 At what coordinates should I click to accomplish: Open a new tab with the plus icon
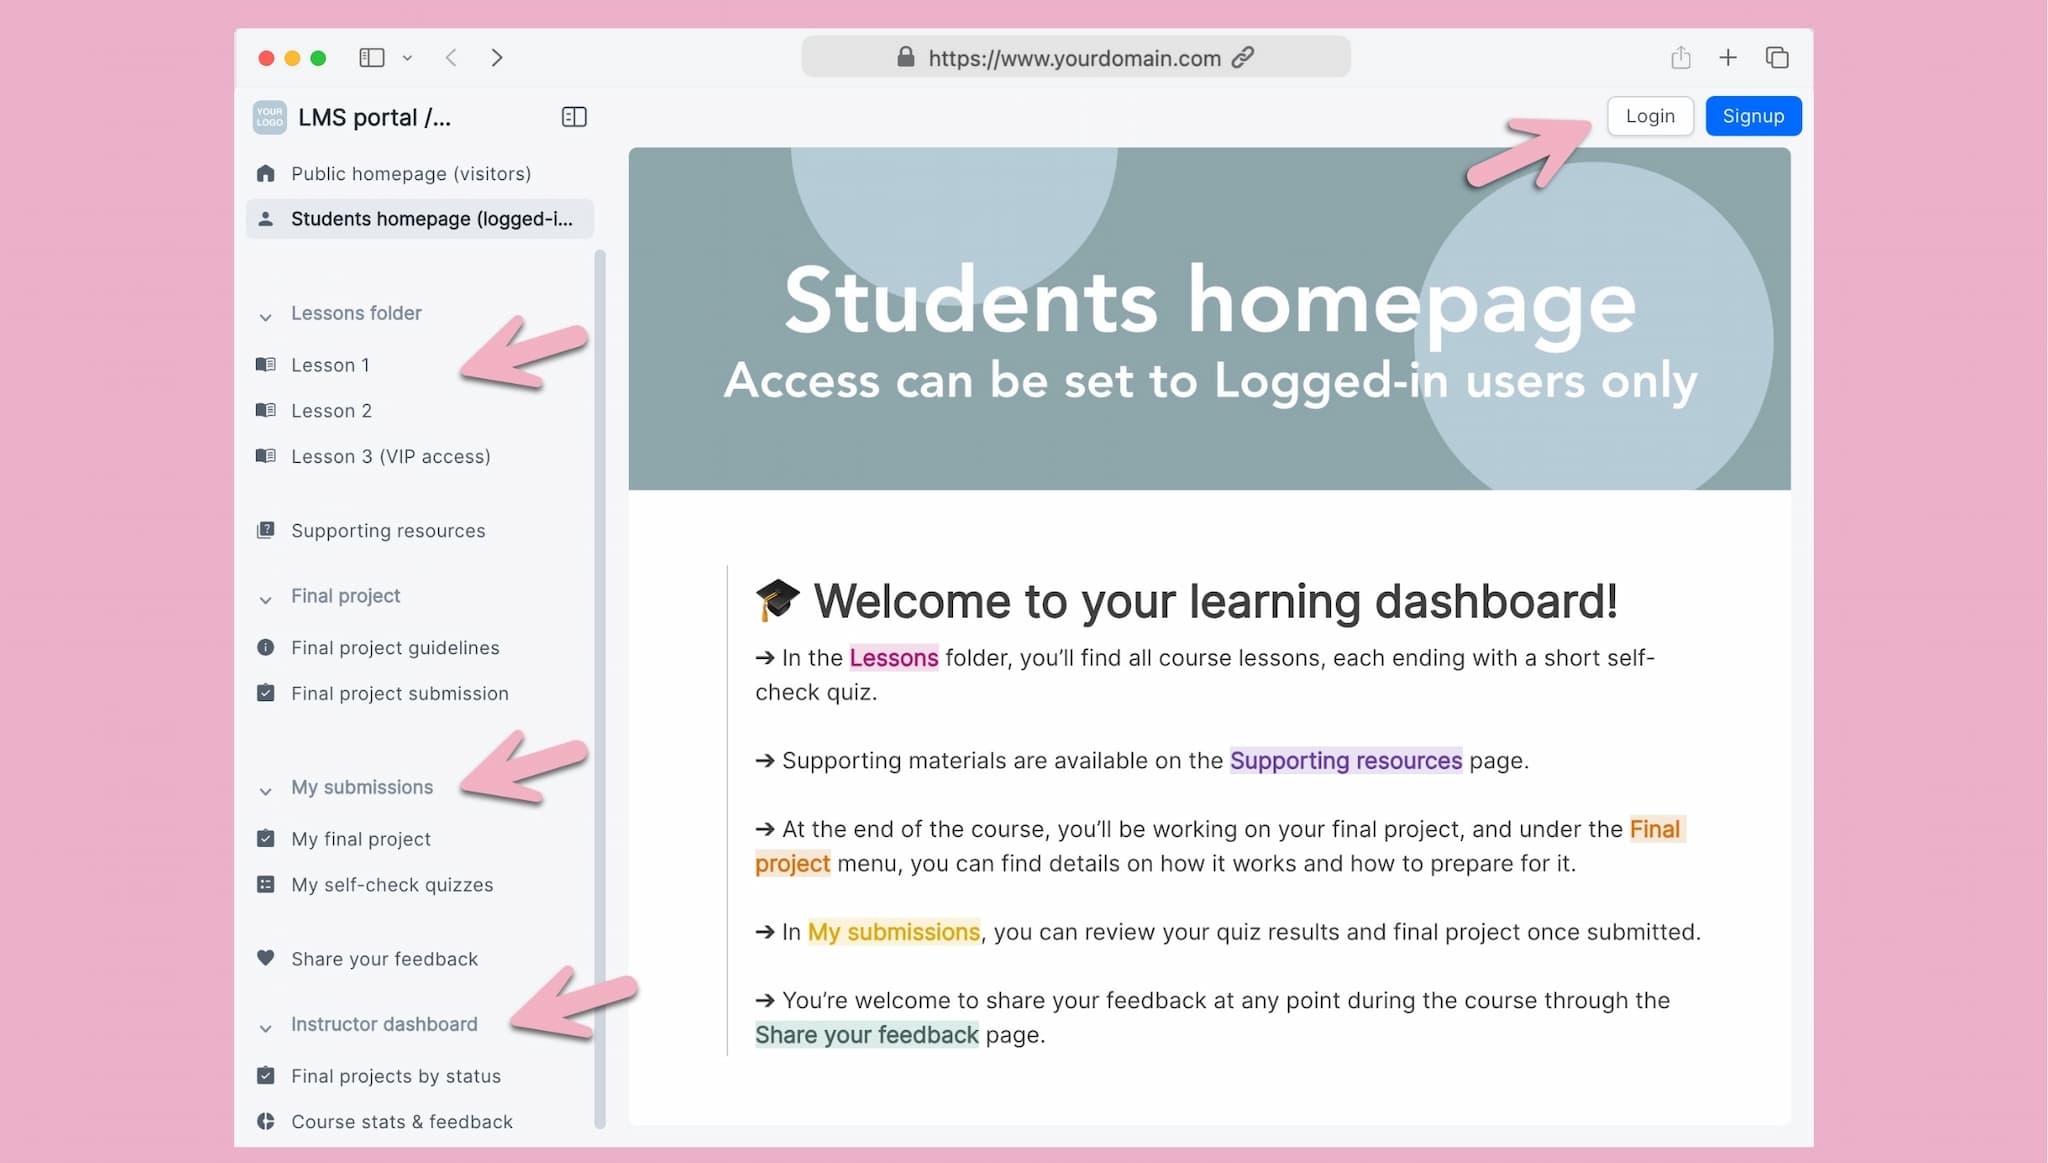click(x=1728, y=57)
